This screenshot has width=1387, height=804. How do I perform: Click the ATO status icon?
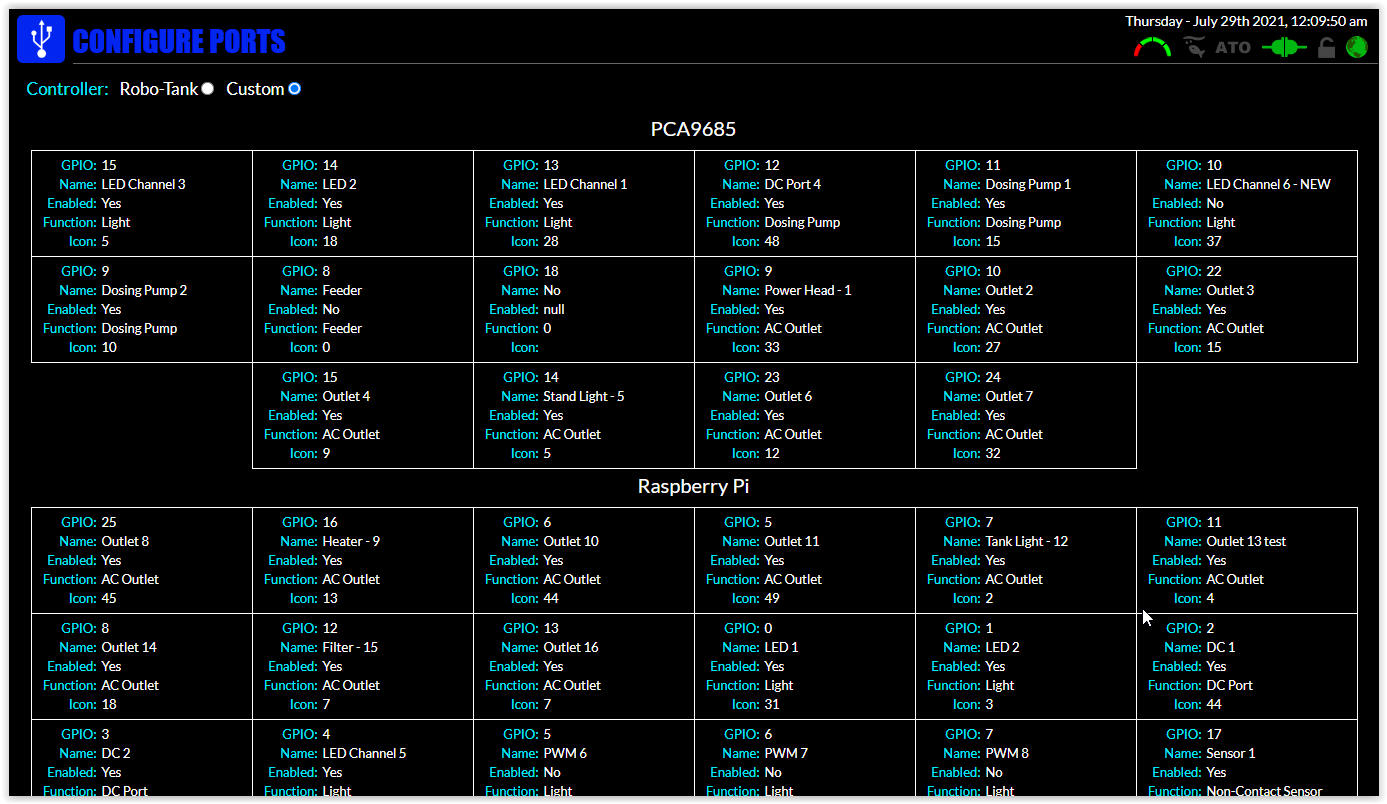point(1233,47)
